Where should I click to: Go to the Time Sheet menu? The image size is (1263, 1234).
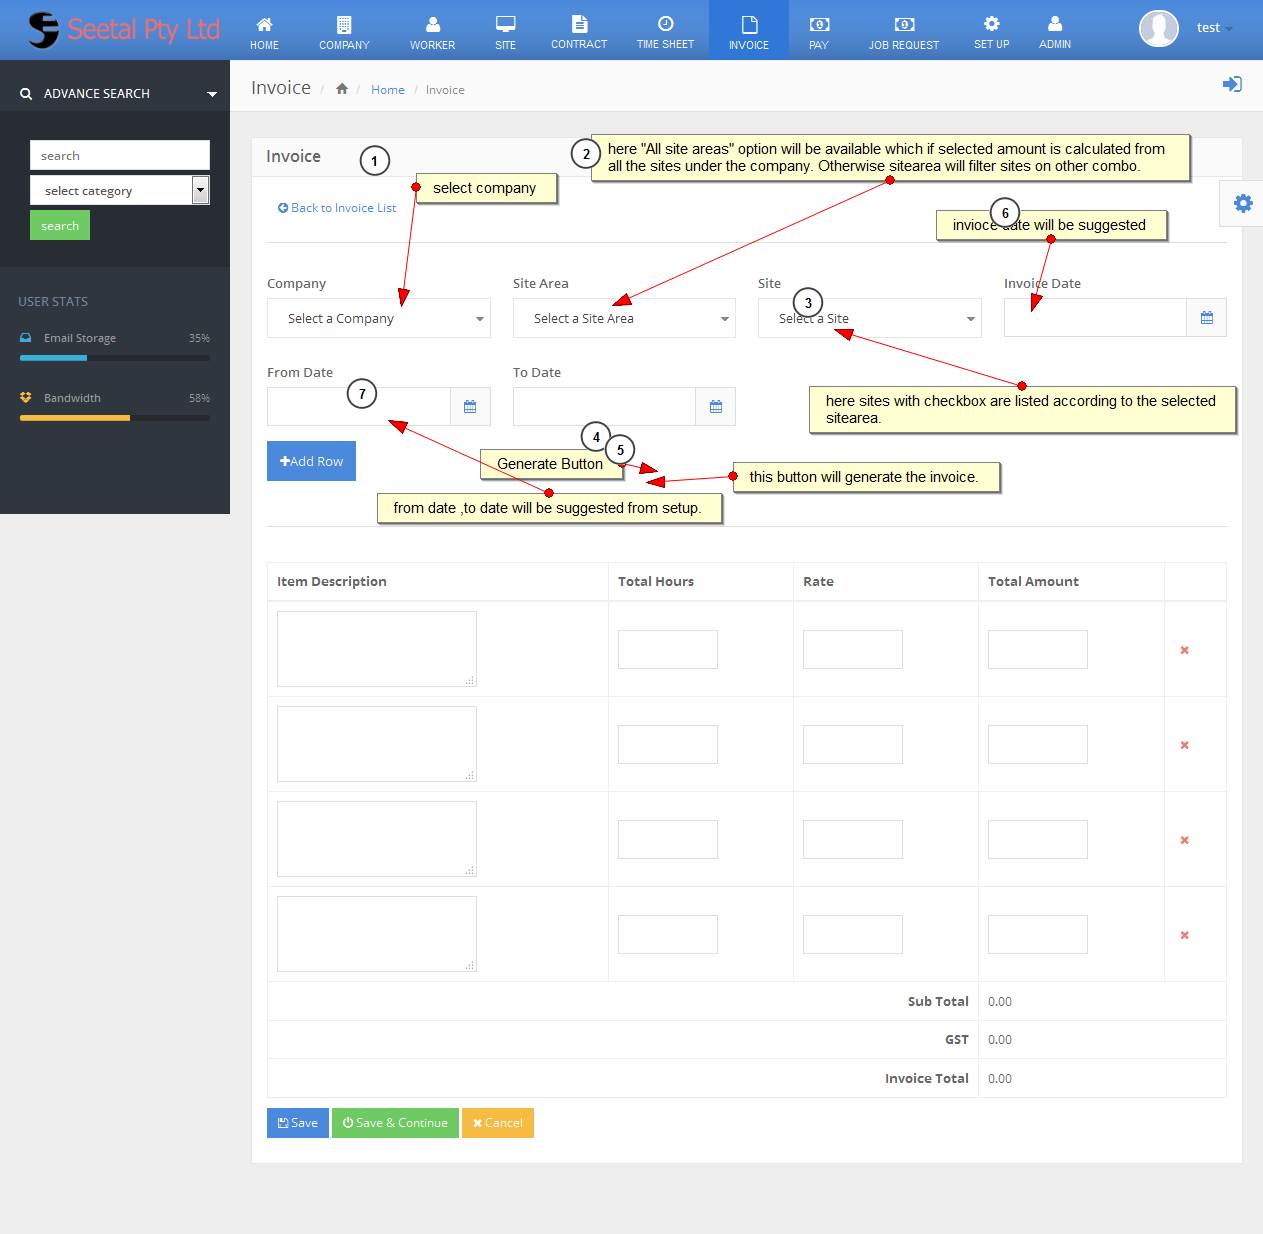(x=665, y=31)
